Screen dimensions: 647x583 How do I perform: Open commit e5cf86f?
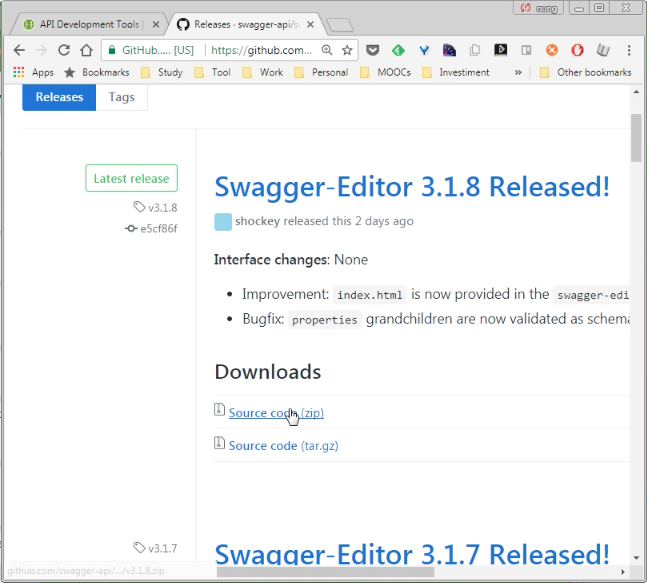[151, 229]
